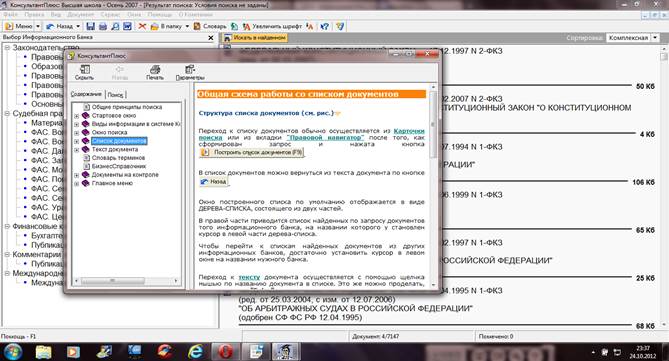Click status bar entry 'Документ: 4/7147'
Image resolution: width=669 pixels, height=361 pixels.
pyautogui.click(x=375, y=337)
